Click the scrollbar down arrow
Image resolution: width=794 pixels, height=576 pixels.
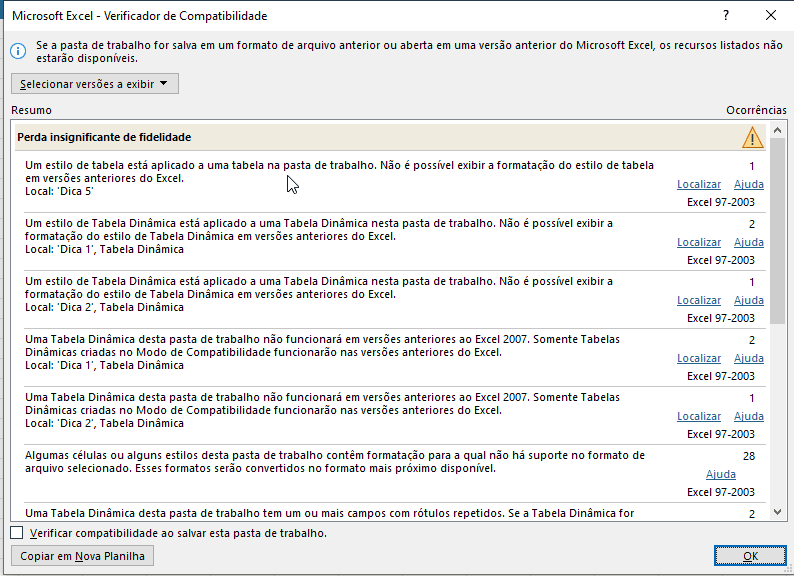(777, 512)
